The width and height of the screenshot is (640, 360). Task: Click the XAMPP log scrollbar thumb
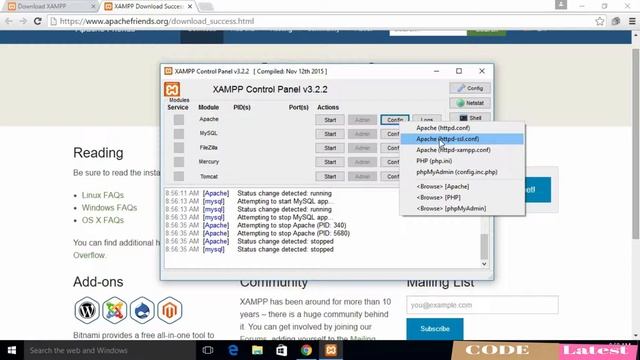click(x=484, y=247)
